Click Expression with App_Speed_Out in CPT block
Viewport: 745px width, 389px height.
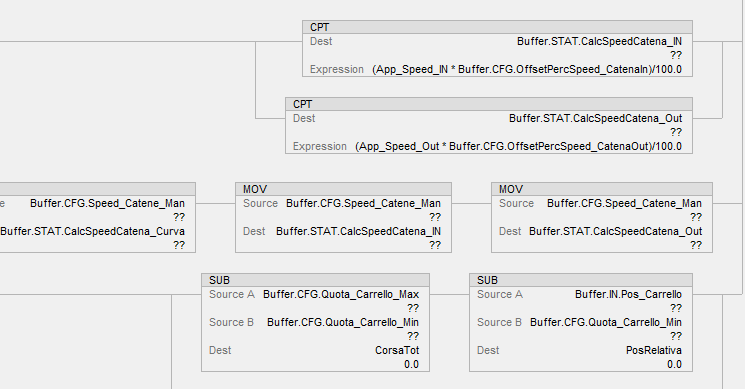518,146
